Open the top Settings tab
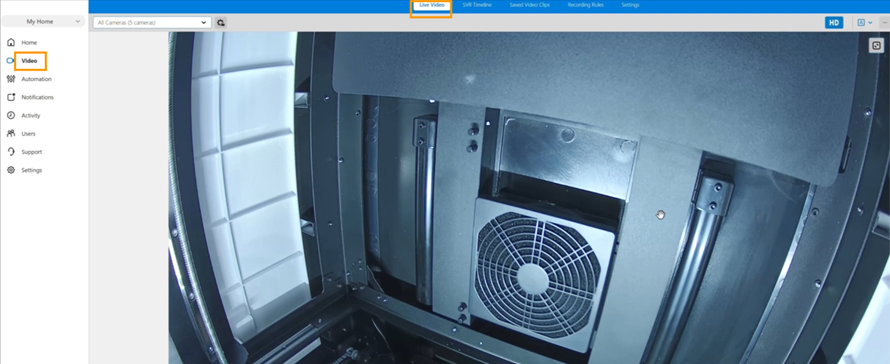890x364 pixels. 630,5
